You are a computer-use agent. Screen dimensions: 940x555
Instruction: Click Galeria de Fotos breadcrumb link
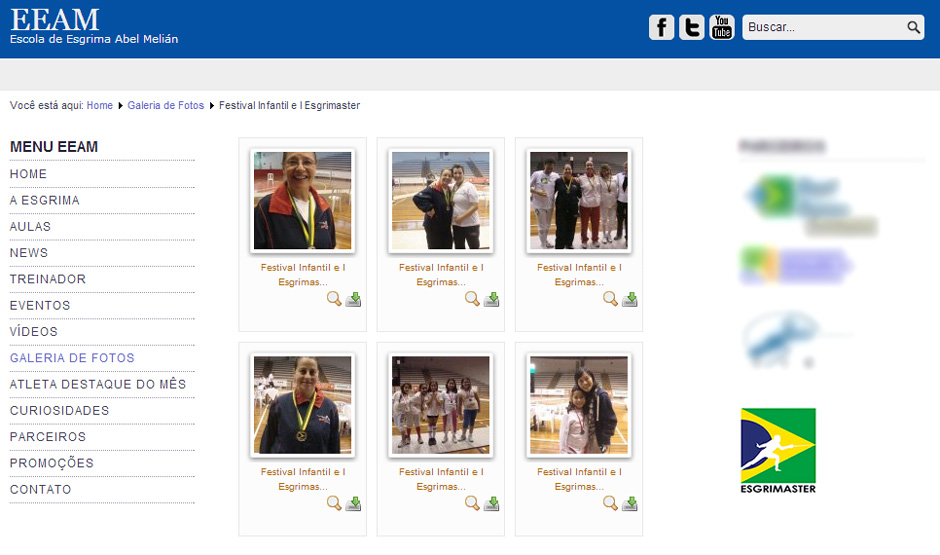tap(166, 105)
